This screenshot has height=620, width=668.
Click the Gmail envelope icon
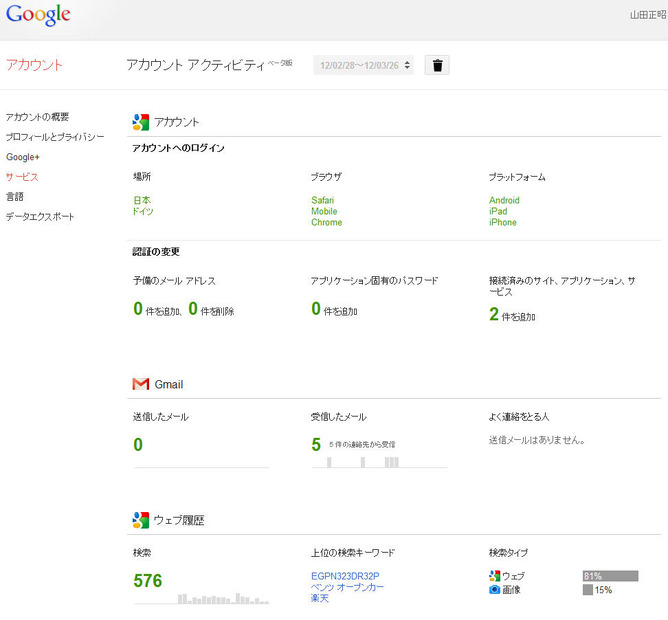141,384
